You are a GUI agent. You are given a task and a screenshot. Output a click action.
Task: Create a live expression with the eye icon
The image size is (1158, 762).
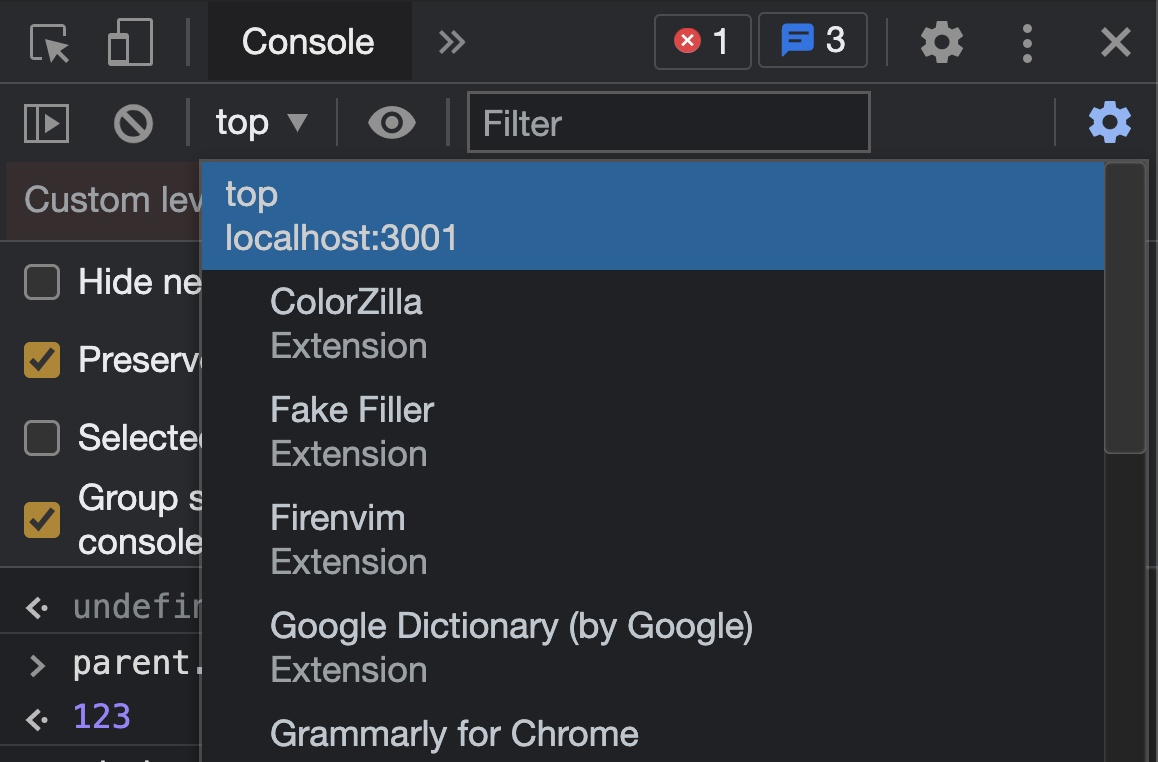pos(391,122)
